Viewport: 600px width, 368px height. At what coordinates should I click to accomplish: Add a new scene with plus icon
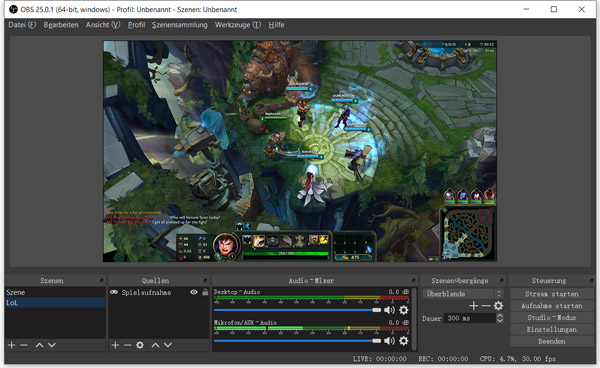(11, 345)
